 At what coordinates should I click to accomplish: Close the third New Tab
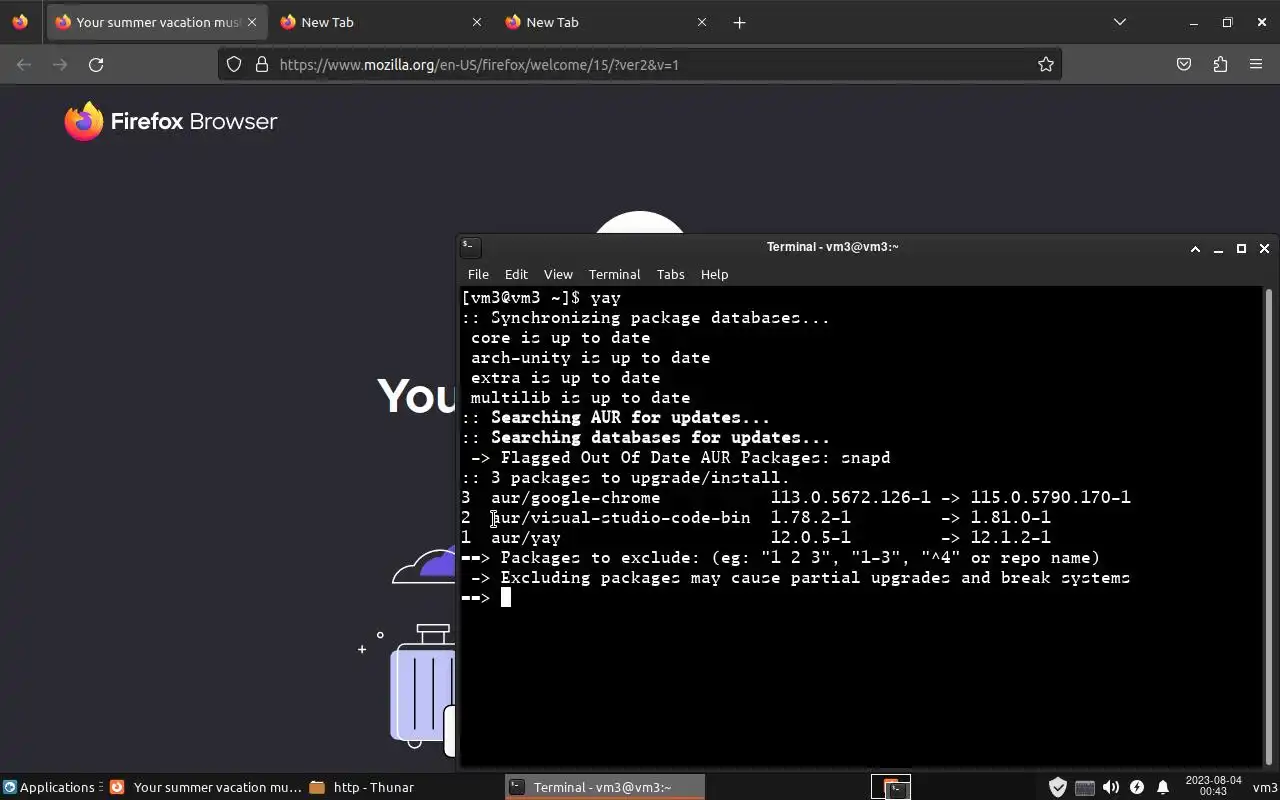(x=702, y=22)
